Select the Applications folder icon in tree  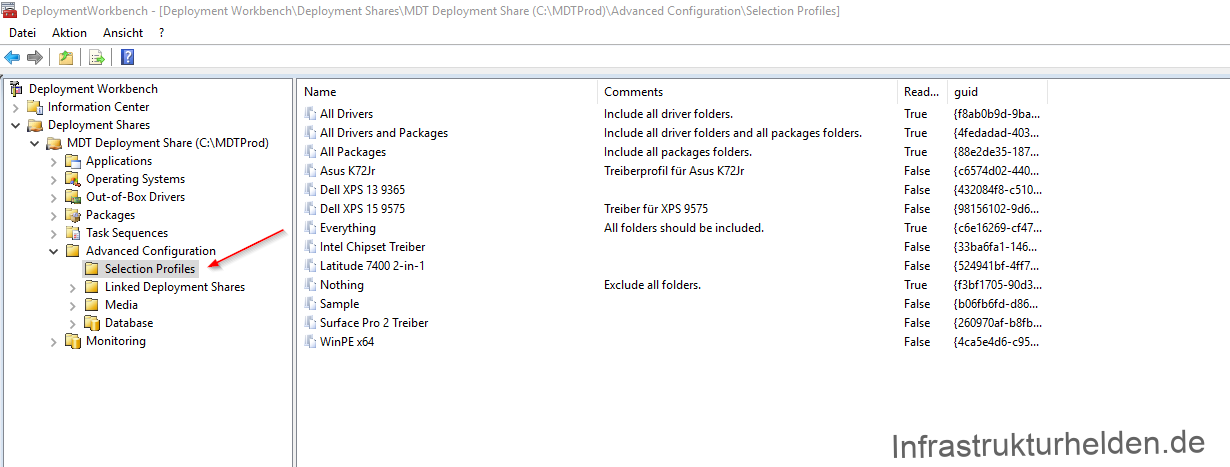(73, 161)
